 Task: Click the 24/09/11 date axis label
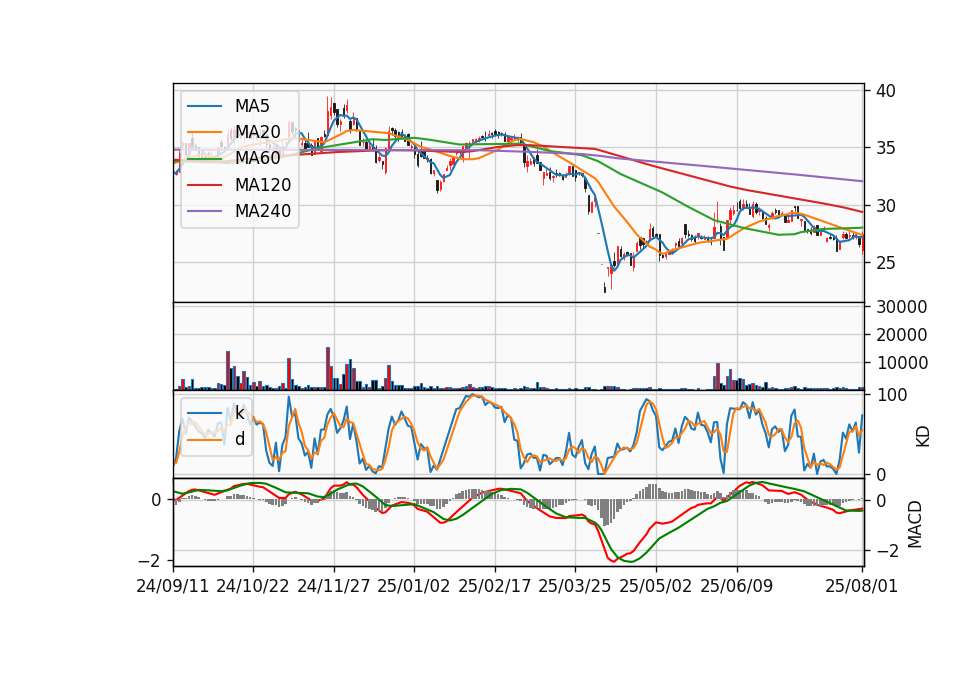173,586
